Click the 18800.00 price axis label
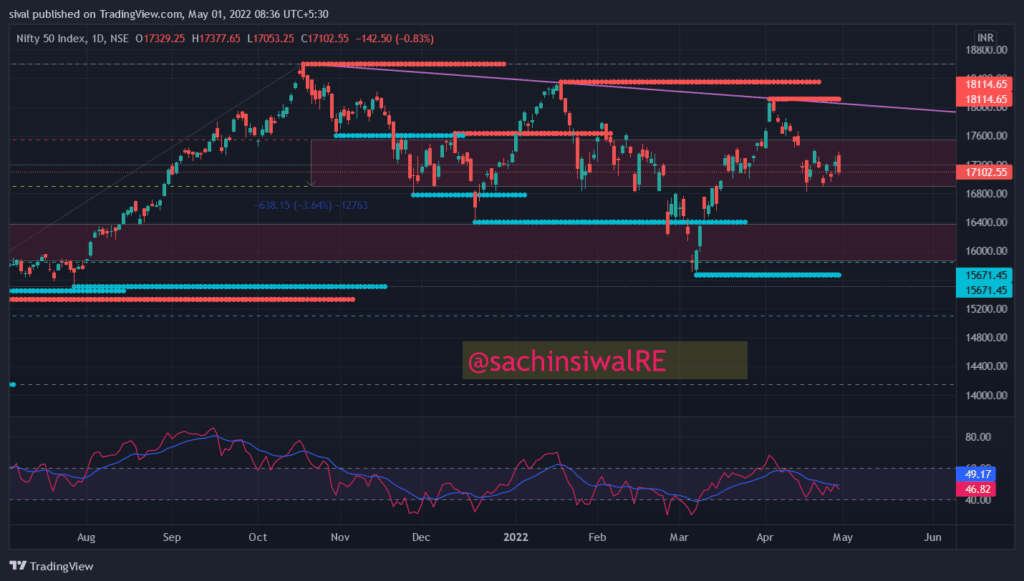 (986, 50)
